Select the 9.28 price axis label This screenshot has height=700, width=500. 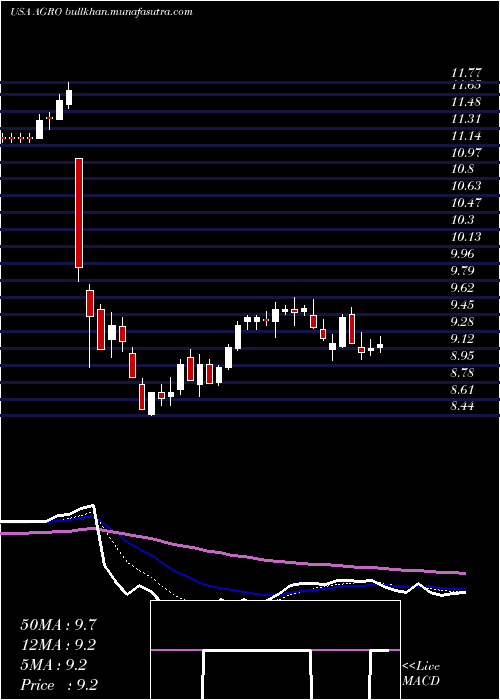point(464,322)
